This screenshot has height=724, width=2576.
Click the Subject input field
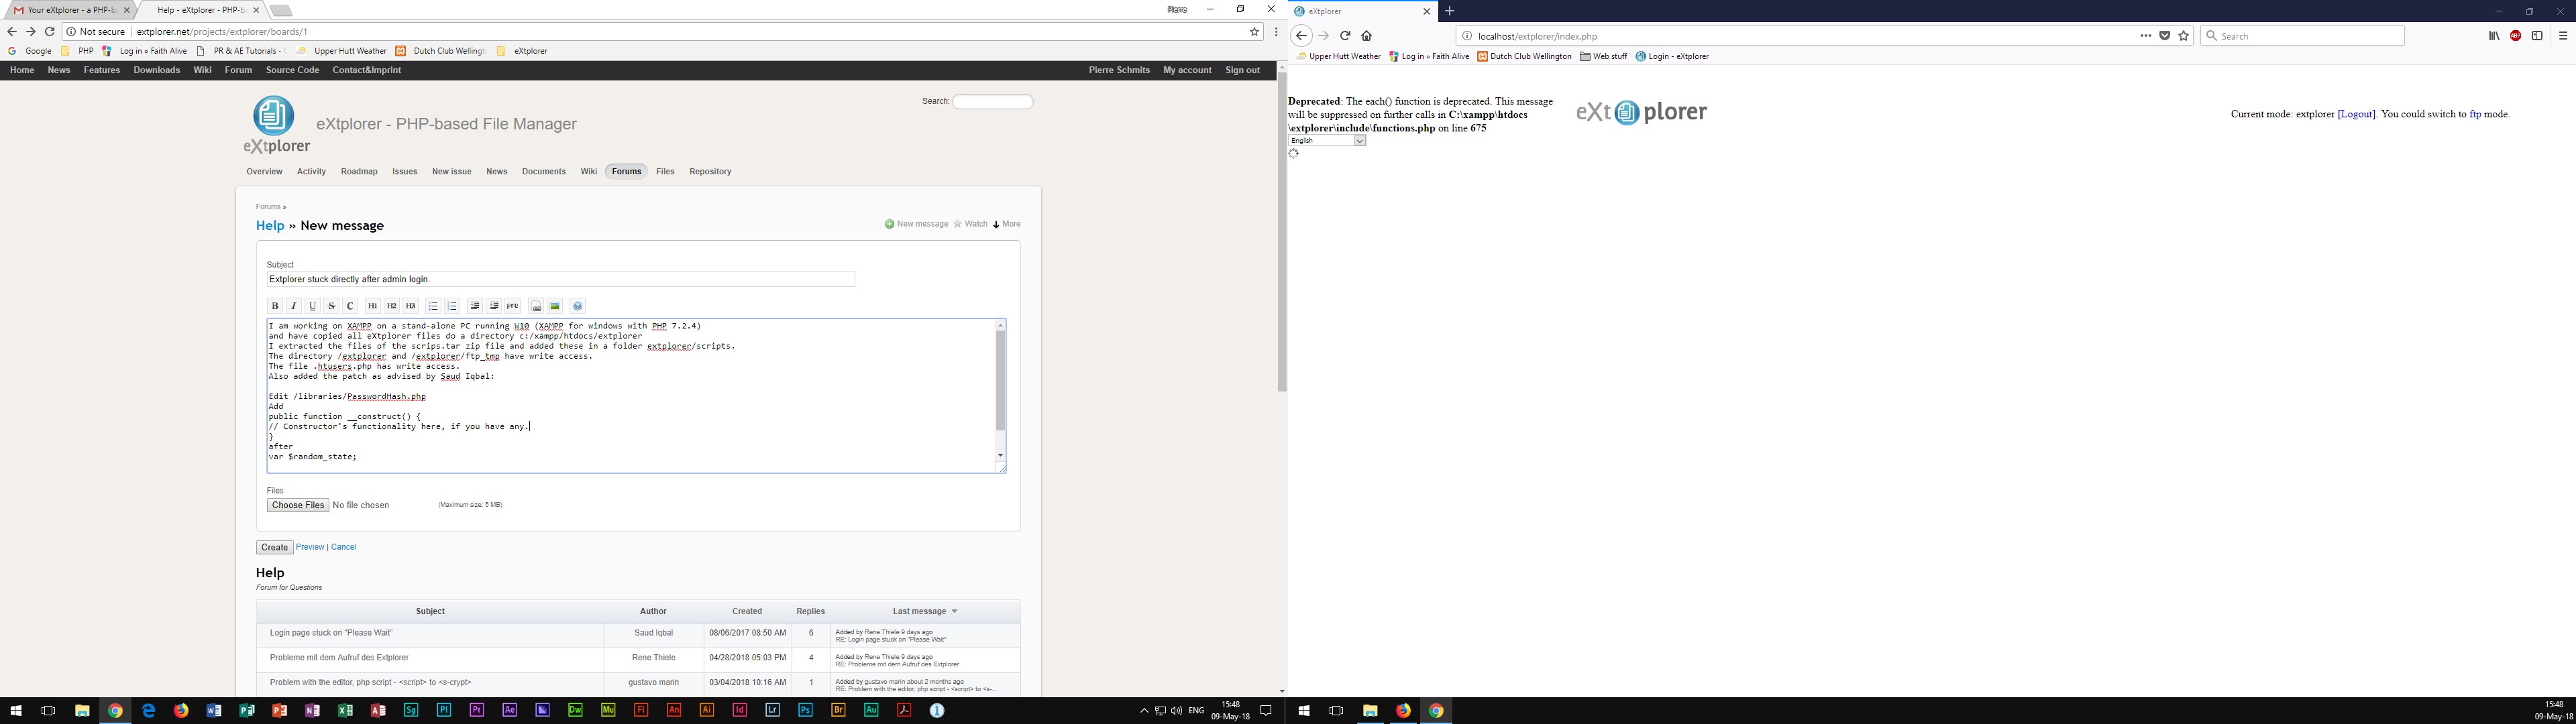point(560,279)
